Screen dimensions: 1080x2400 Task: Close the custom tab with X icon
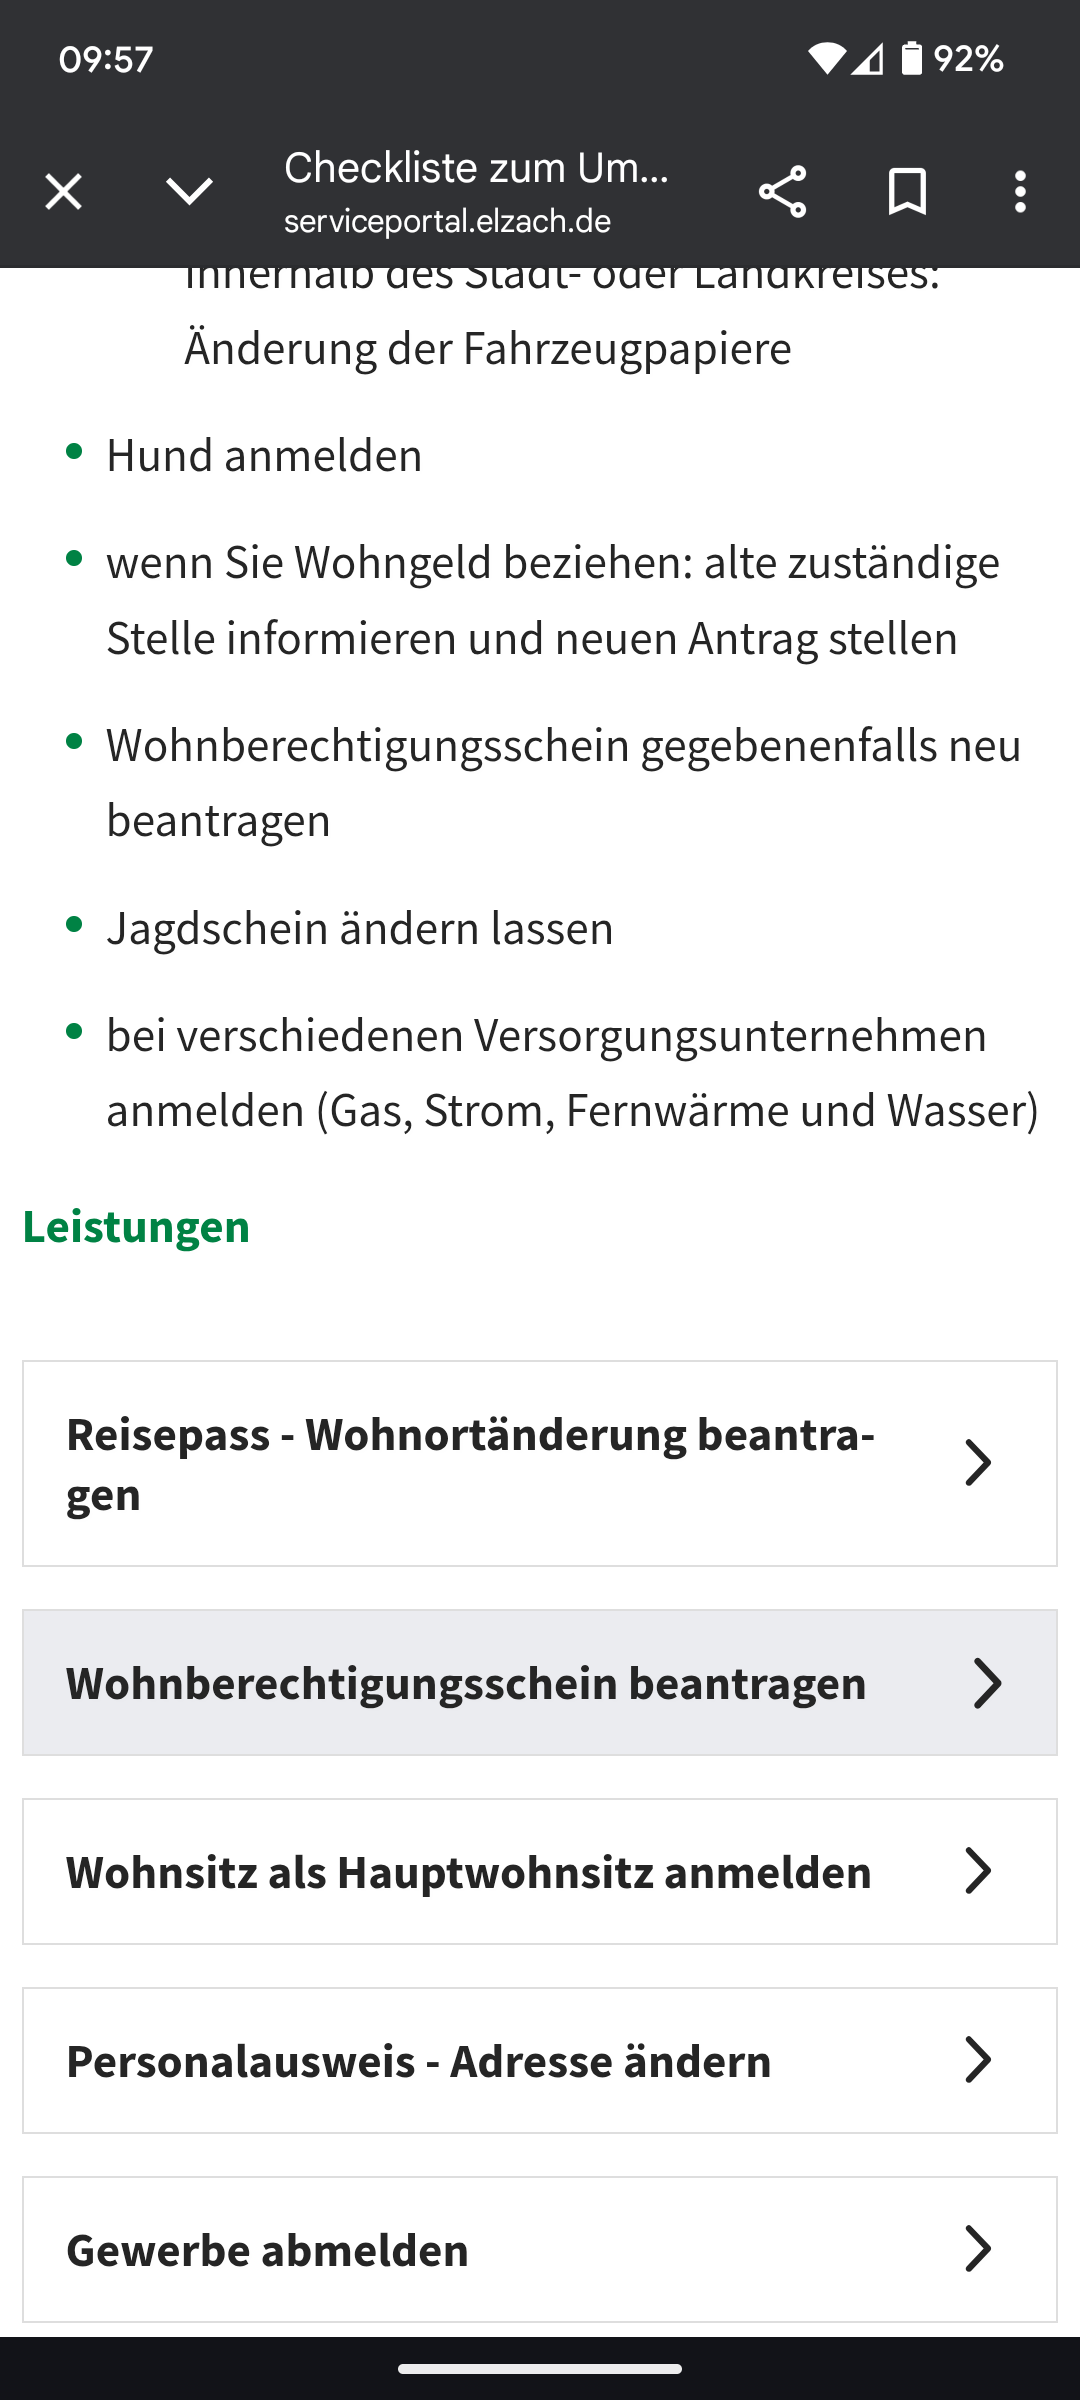tap(63, 191)
